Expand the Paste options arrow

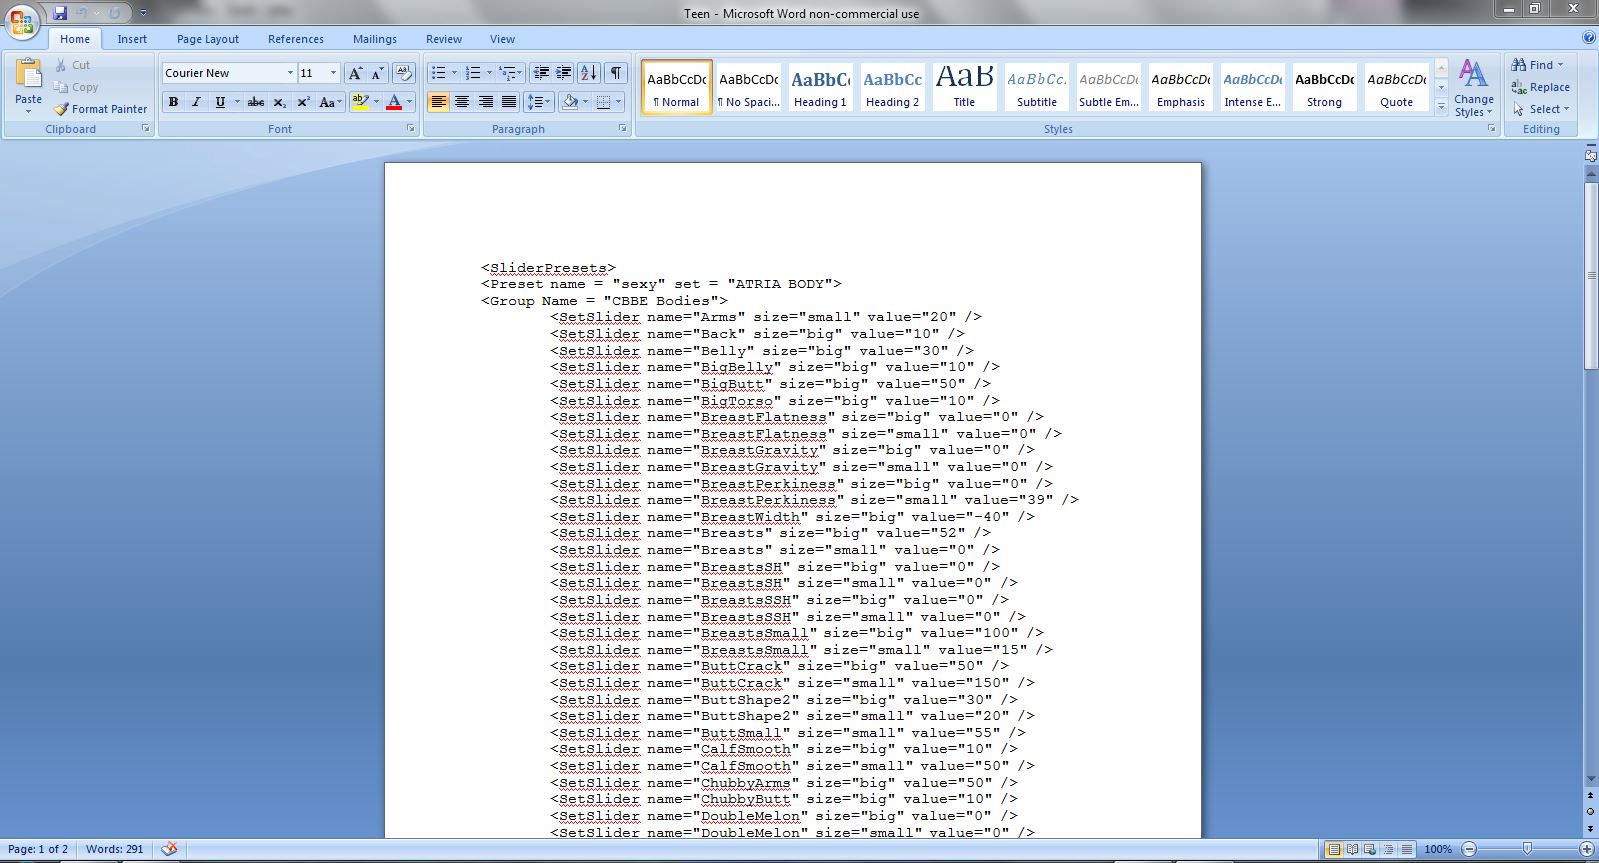coord(28,111)
